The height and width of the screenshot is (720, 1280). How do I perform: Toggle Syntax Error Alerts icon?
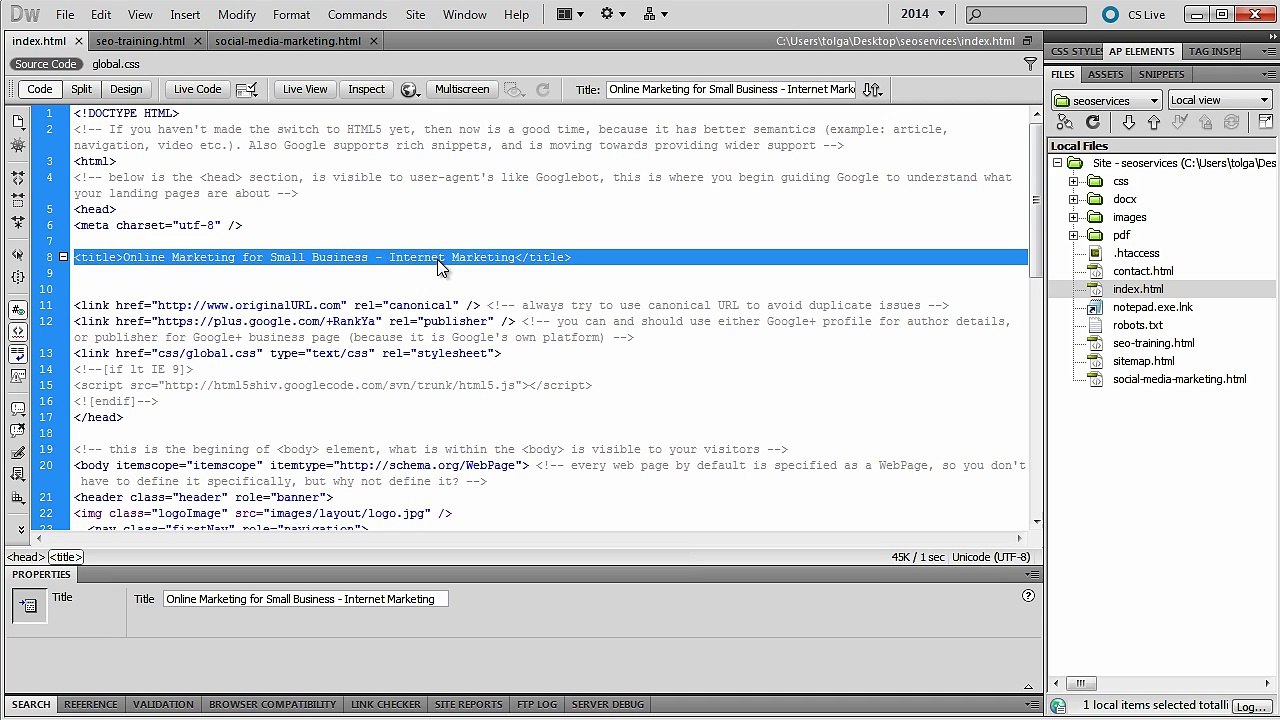[18, 376]
